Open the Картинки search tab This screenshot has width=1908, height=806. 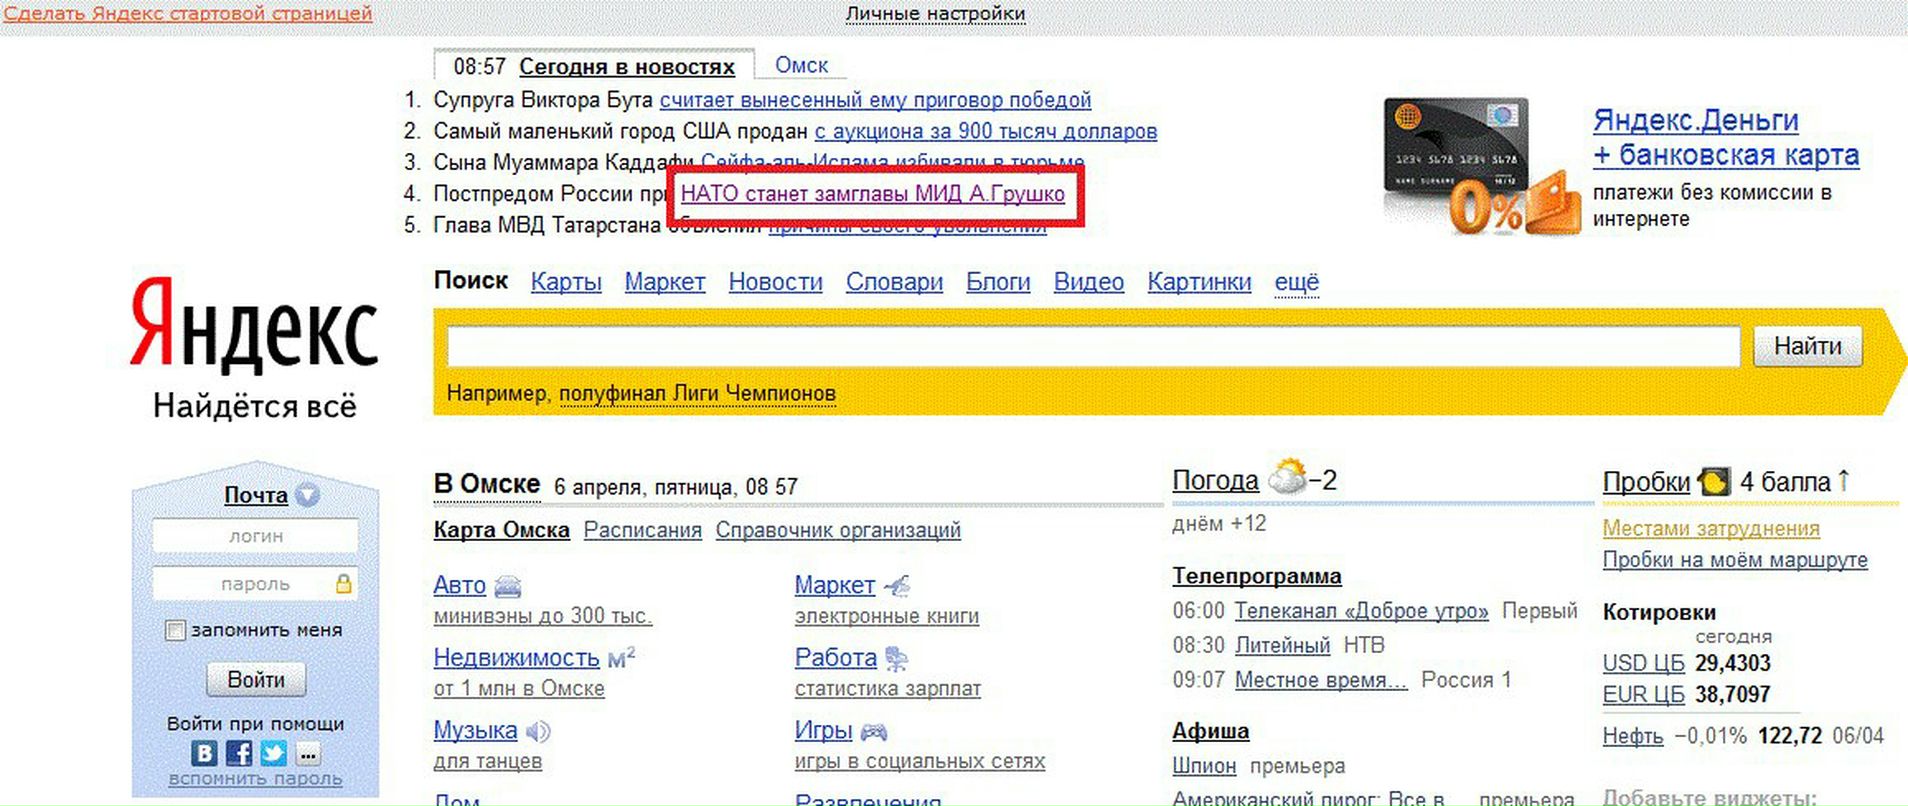click(1199, 282)
